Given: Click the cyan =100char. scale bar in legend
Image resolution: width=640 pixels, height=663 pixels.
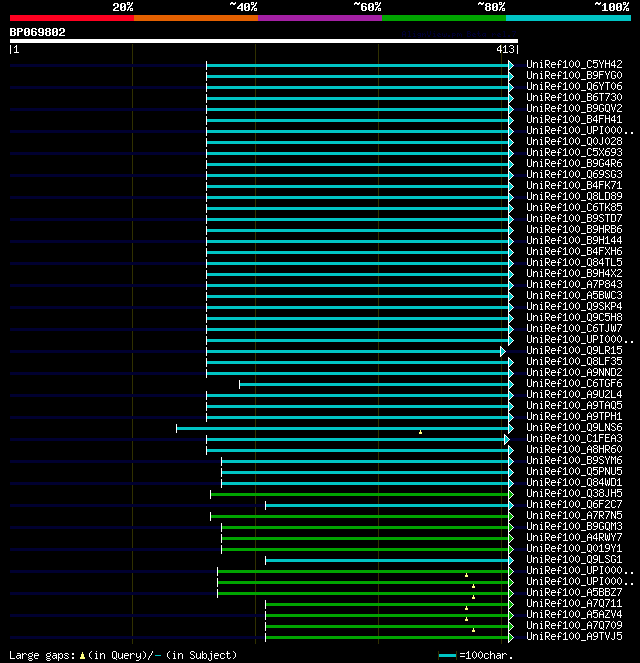Looking at the screenshot, I should pos(447,655).
